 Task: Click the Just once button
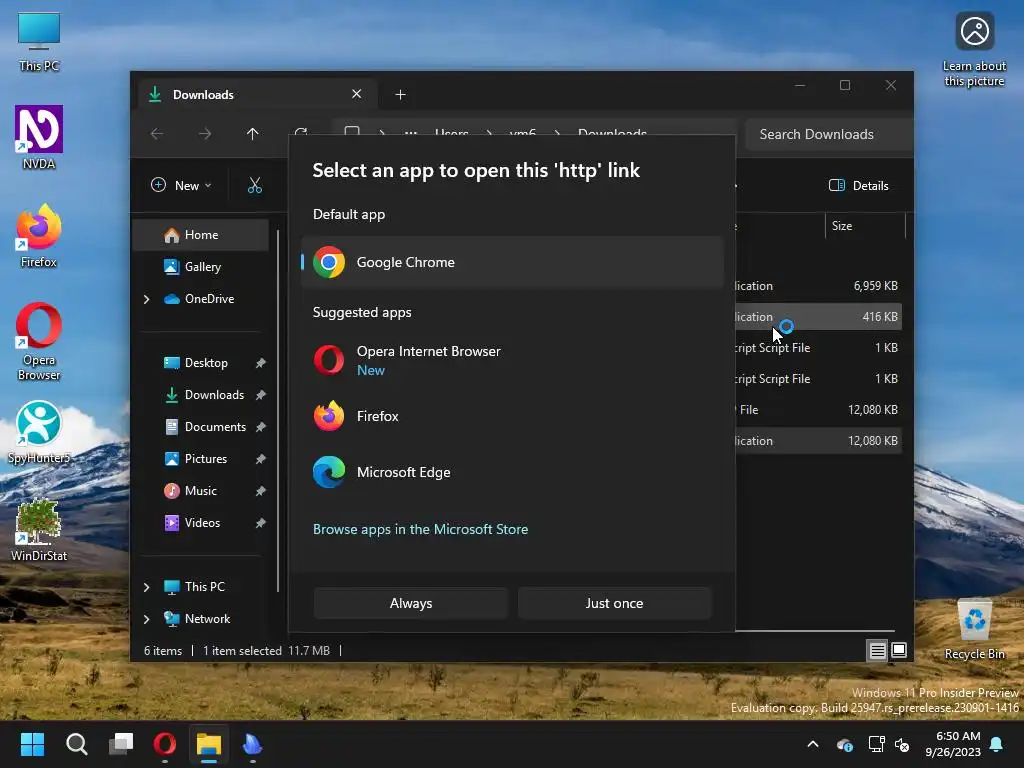pos(614,603)
